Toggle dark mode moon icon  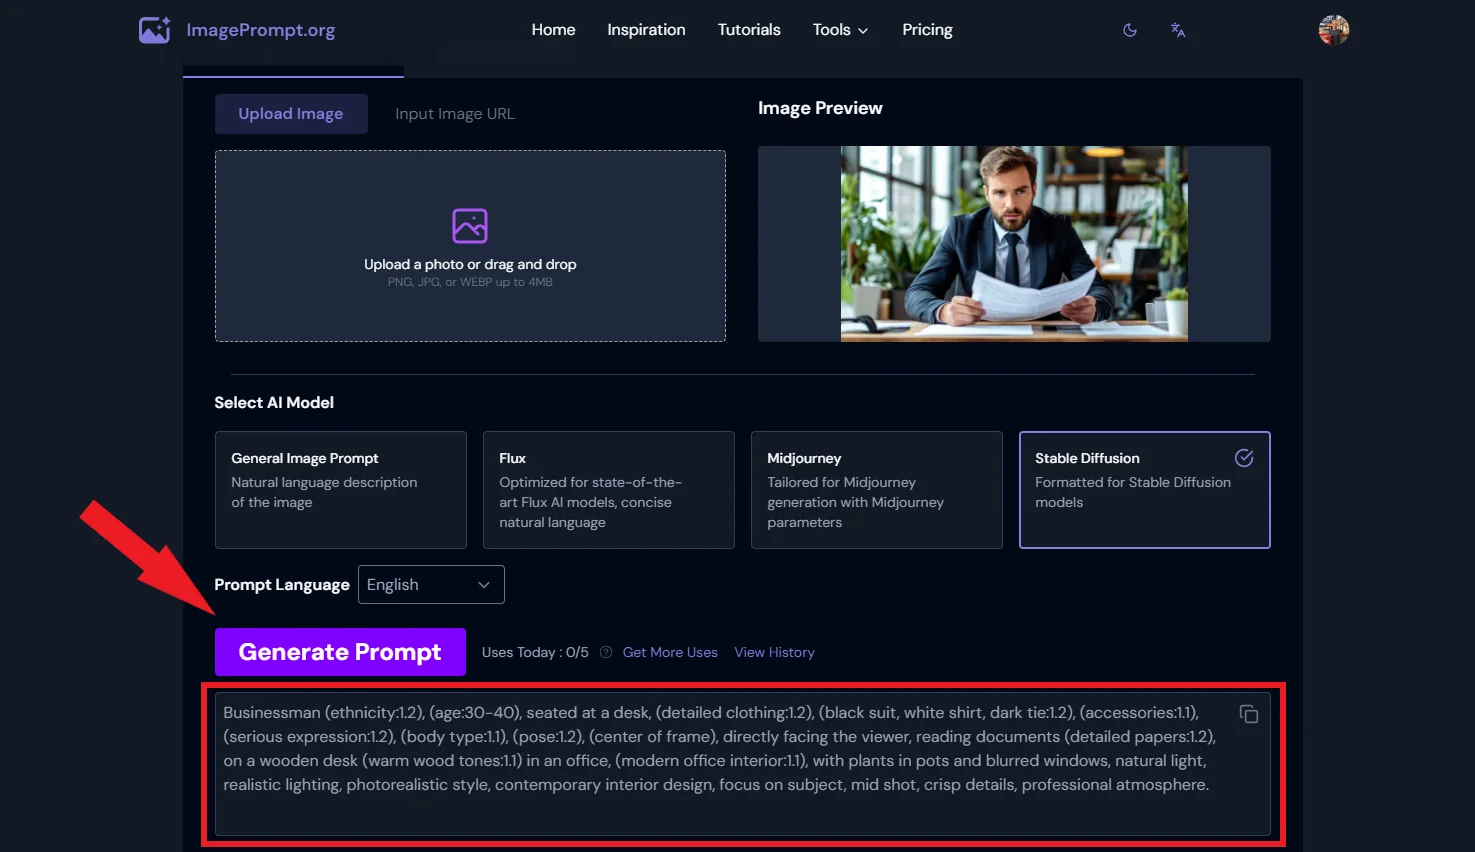(x=1130, y=30)
